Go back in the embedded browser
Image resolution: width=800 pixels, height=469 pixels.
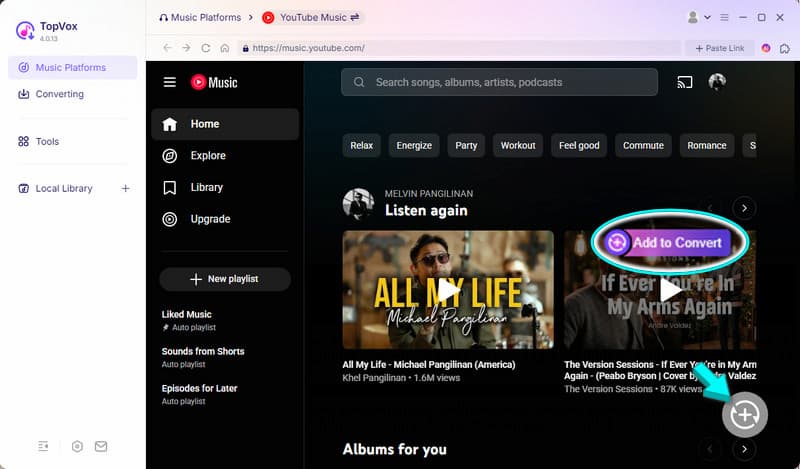click(x=167, y=48)
